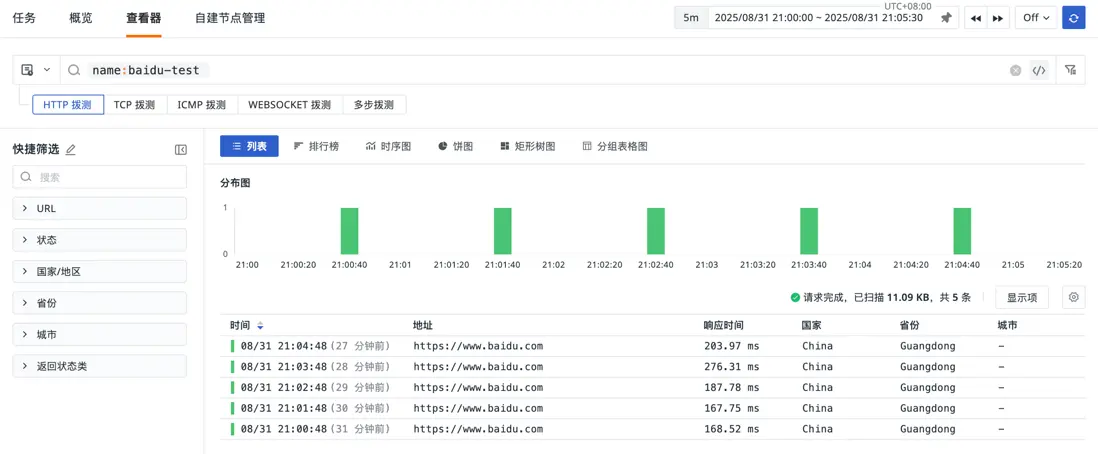Screen dimensions: 1098x454
Task: Edit quick filters with pencil icon
Action: click(71, 150)
